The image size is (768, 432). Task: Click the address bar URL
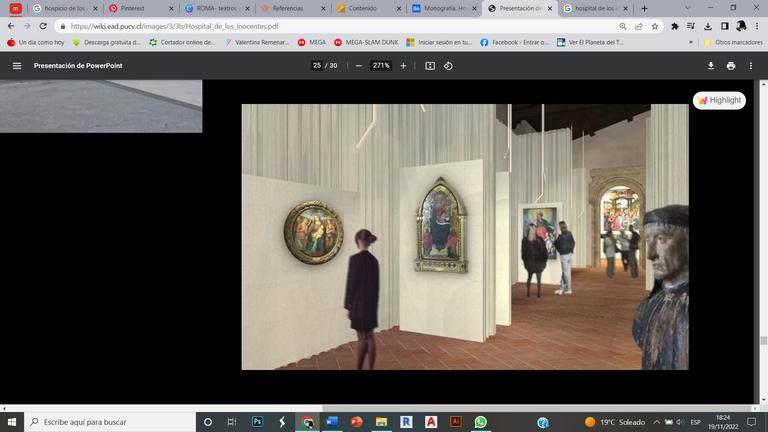coord(174,26)
